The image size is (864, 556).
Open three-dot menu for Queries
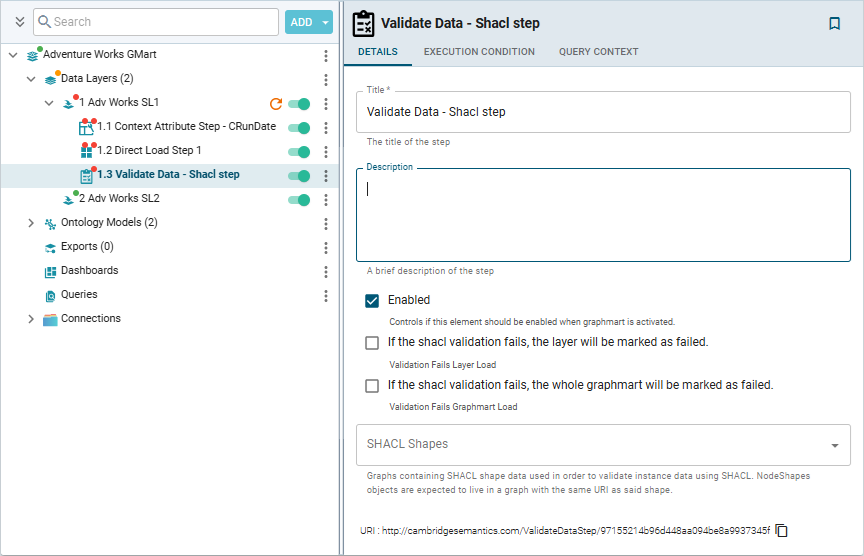tap(325, 295)
